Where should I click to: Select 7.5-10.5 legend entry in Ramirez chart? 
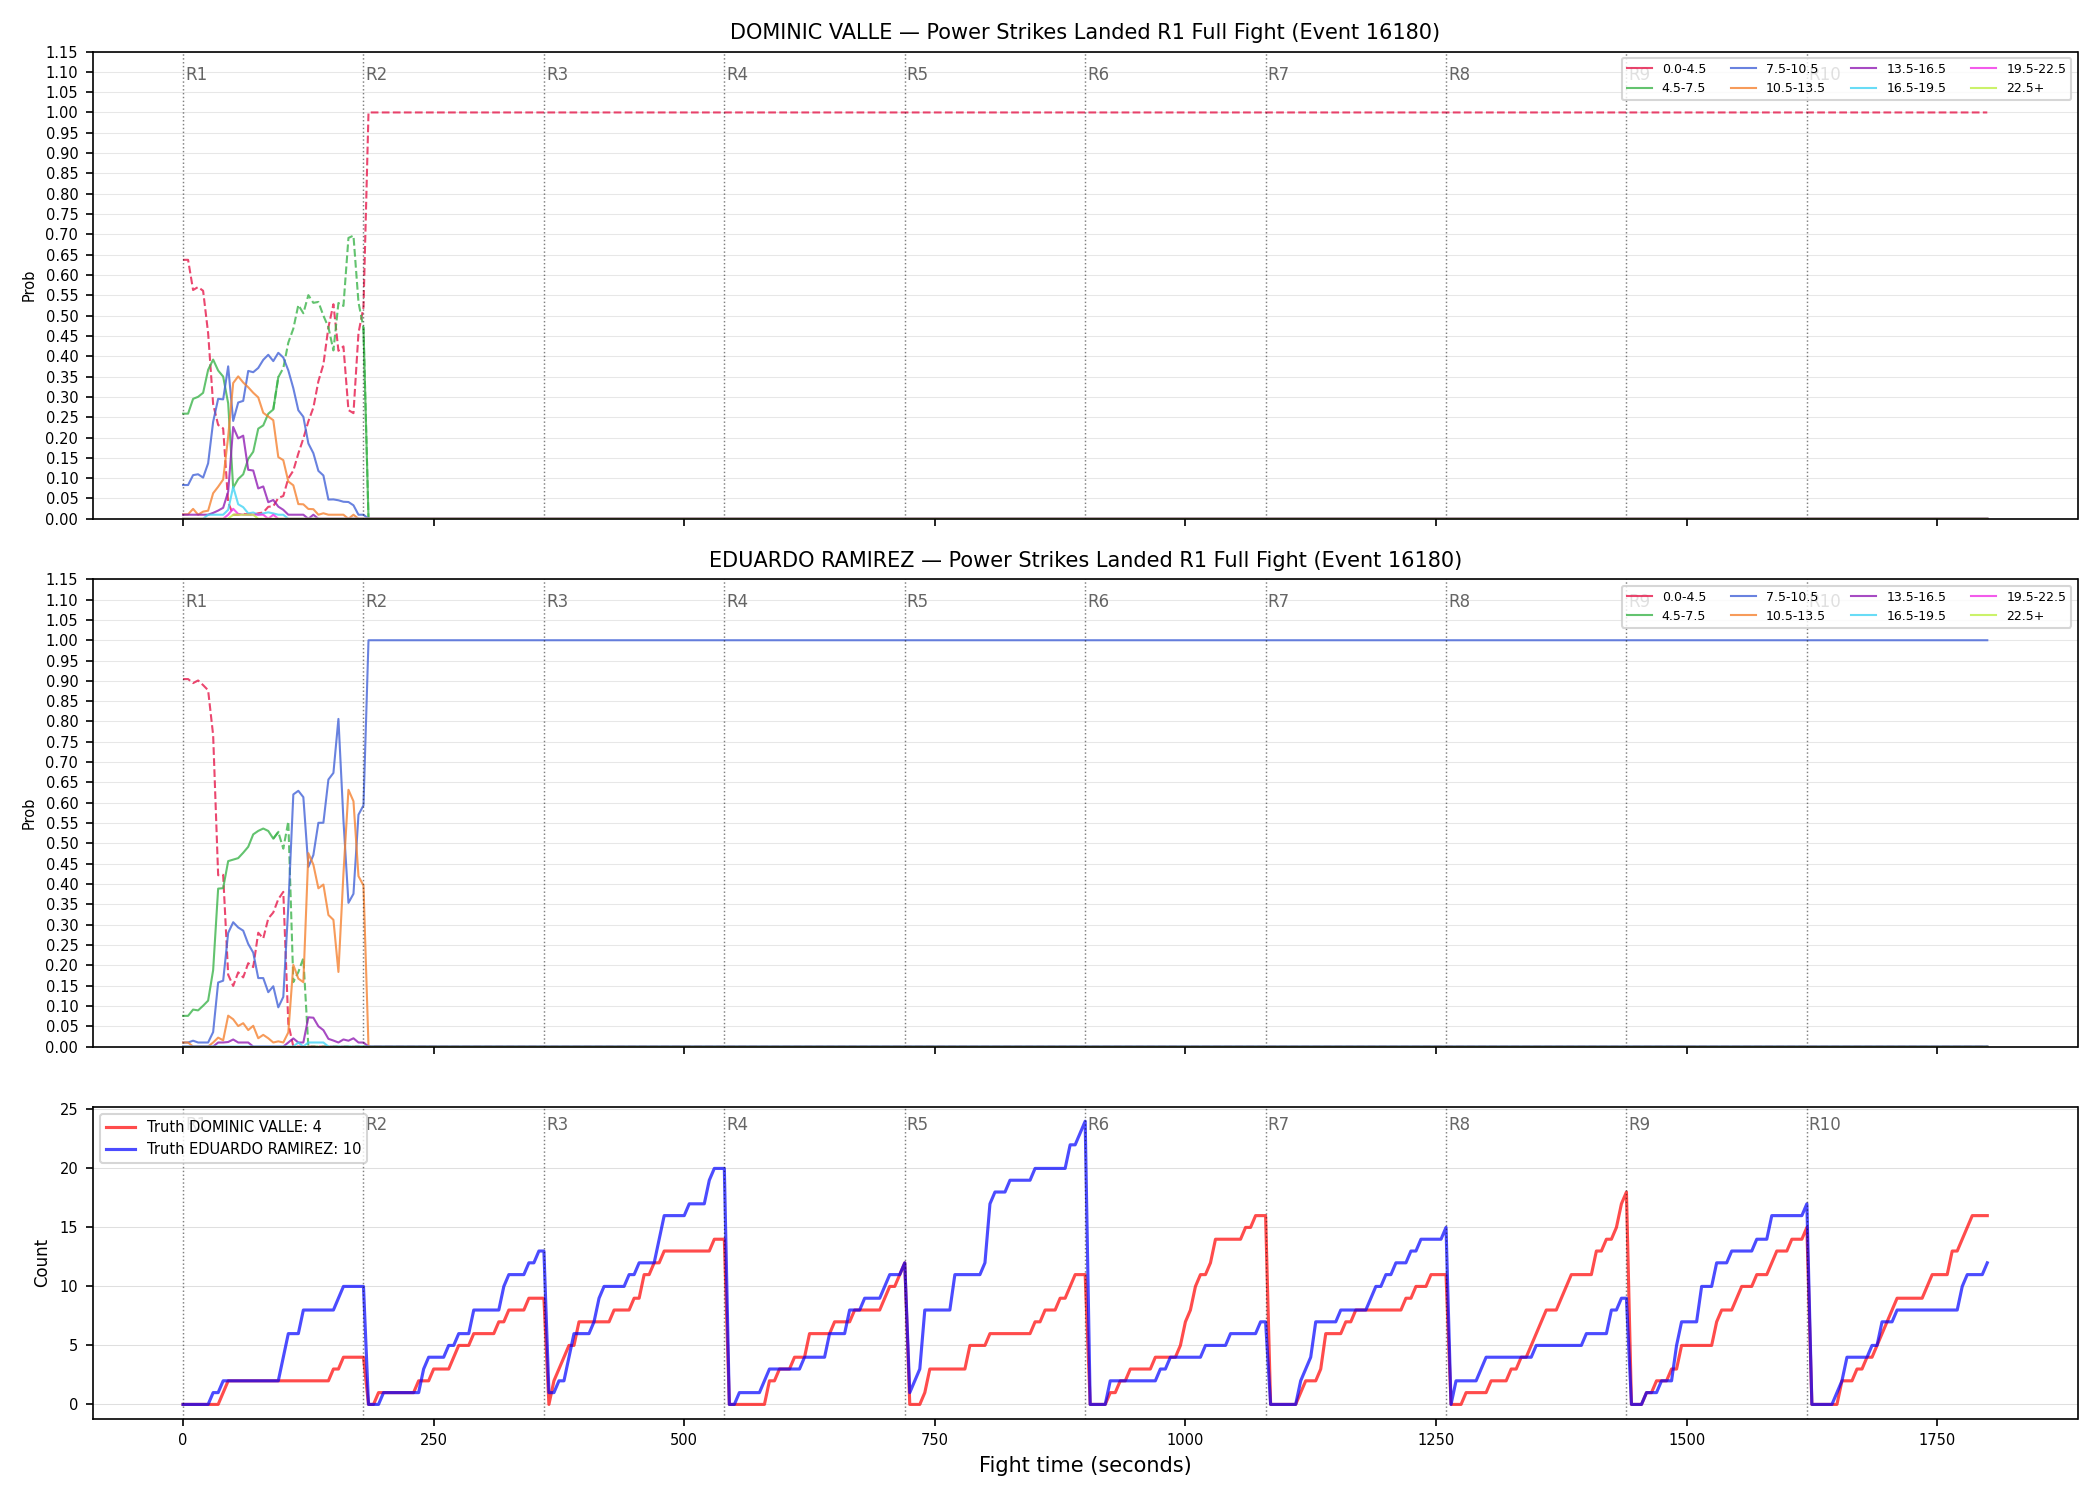pos(1774,597)
